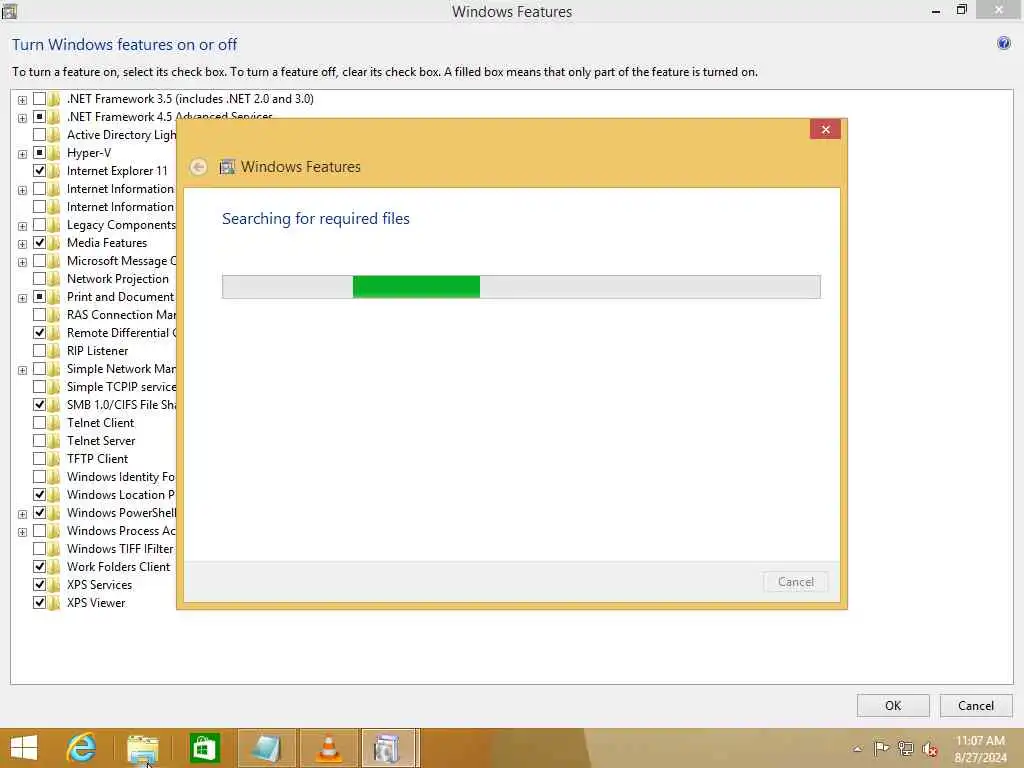Image resolution: width=1024 pixels, height=768 pixels.
Task: Expand .NET Framework 4.5 Advanced Services node
Action: [x=22, y=118]
